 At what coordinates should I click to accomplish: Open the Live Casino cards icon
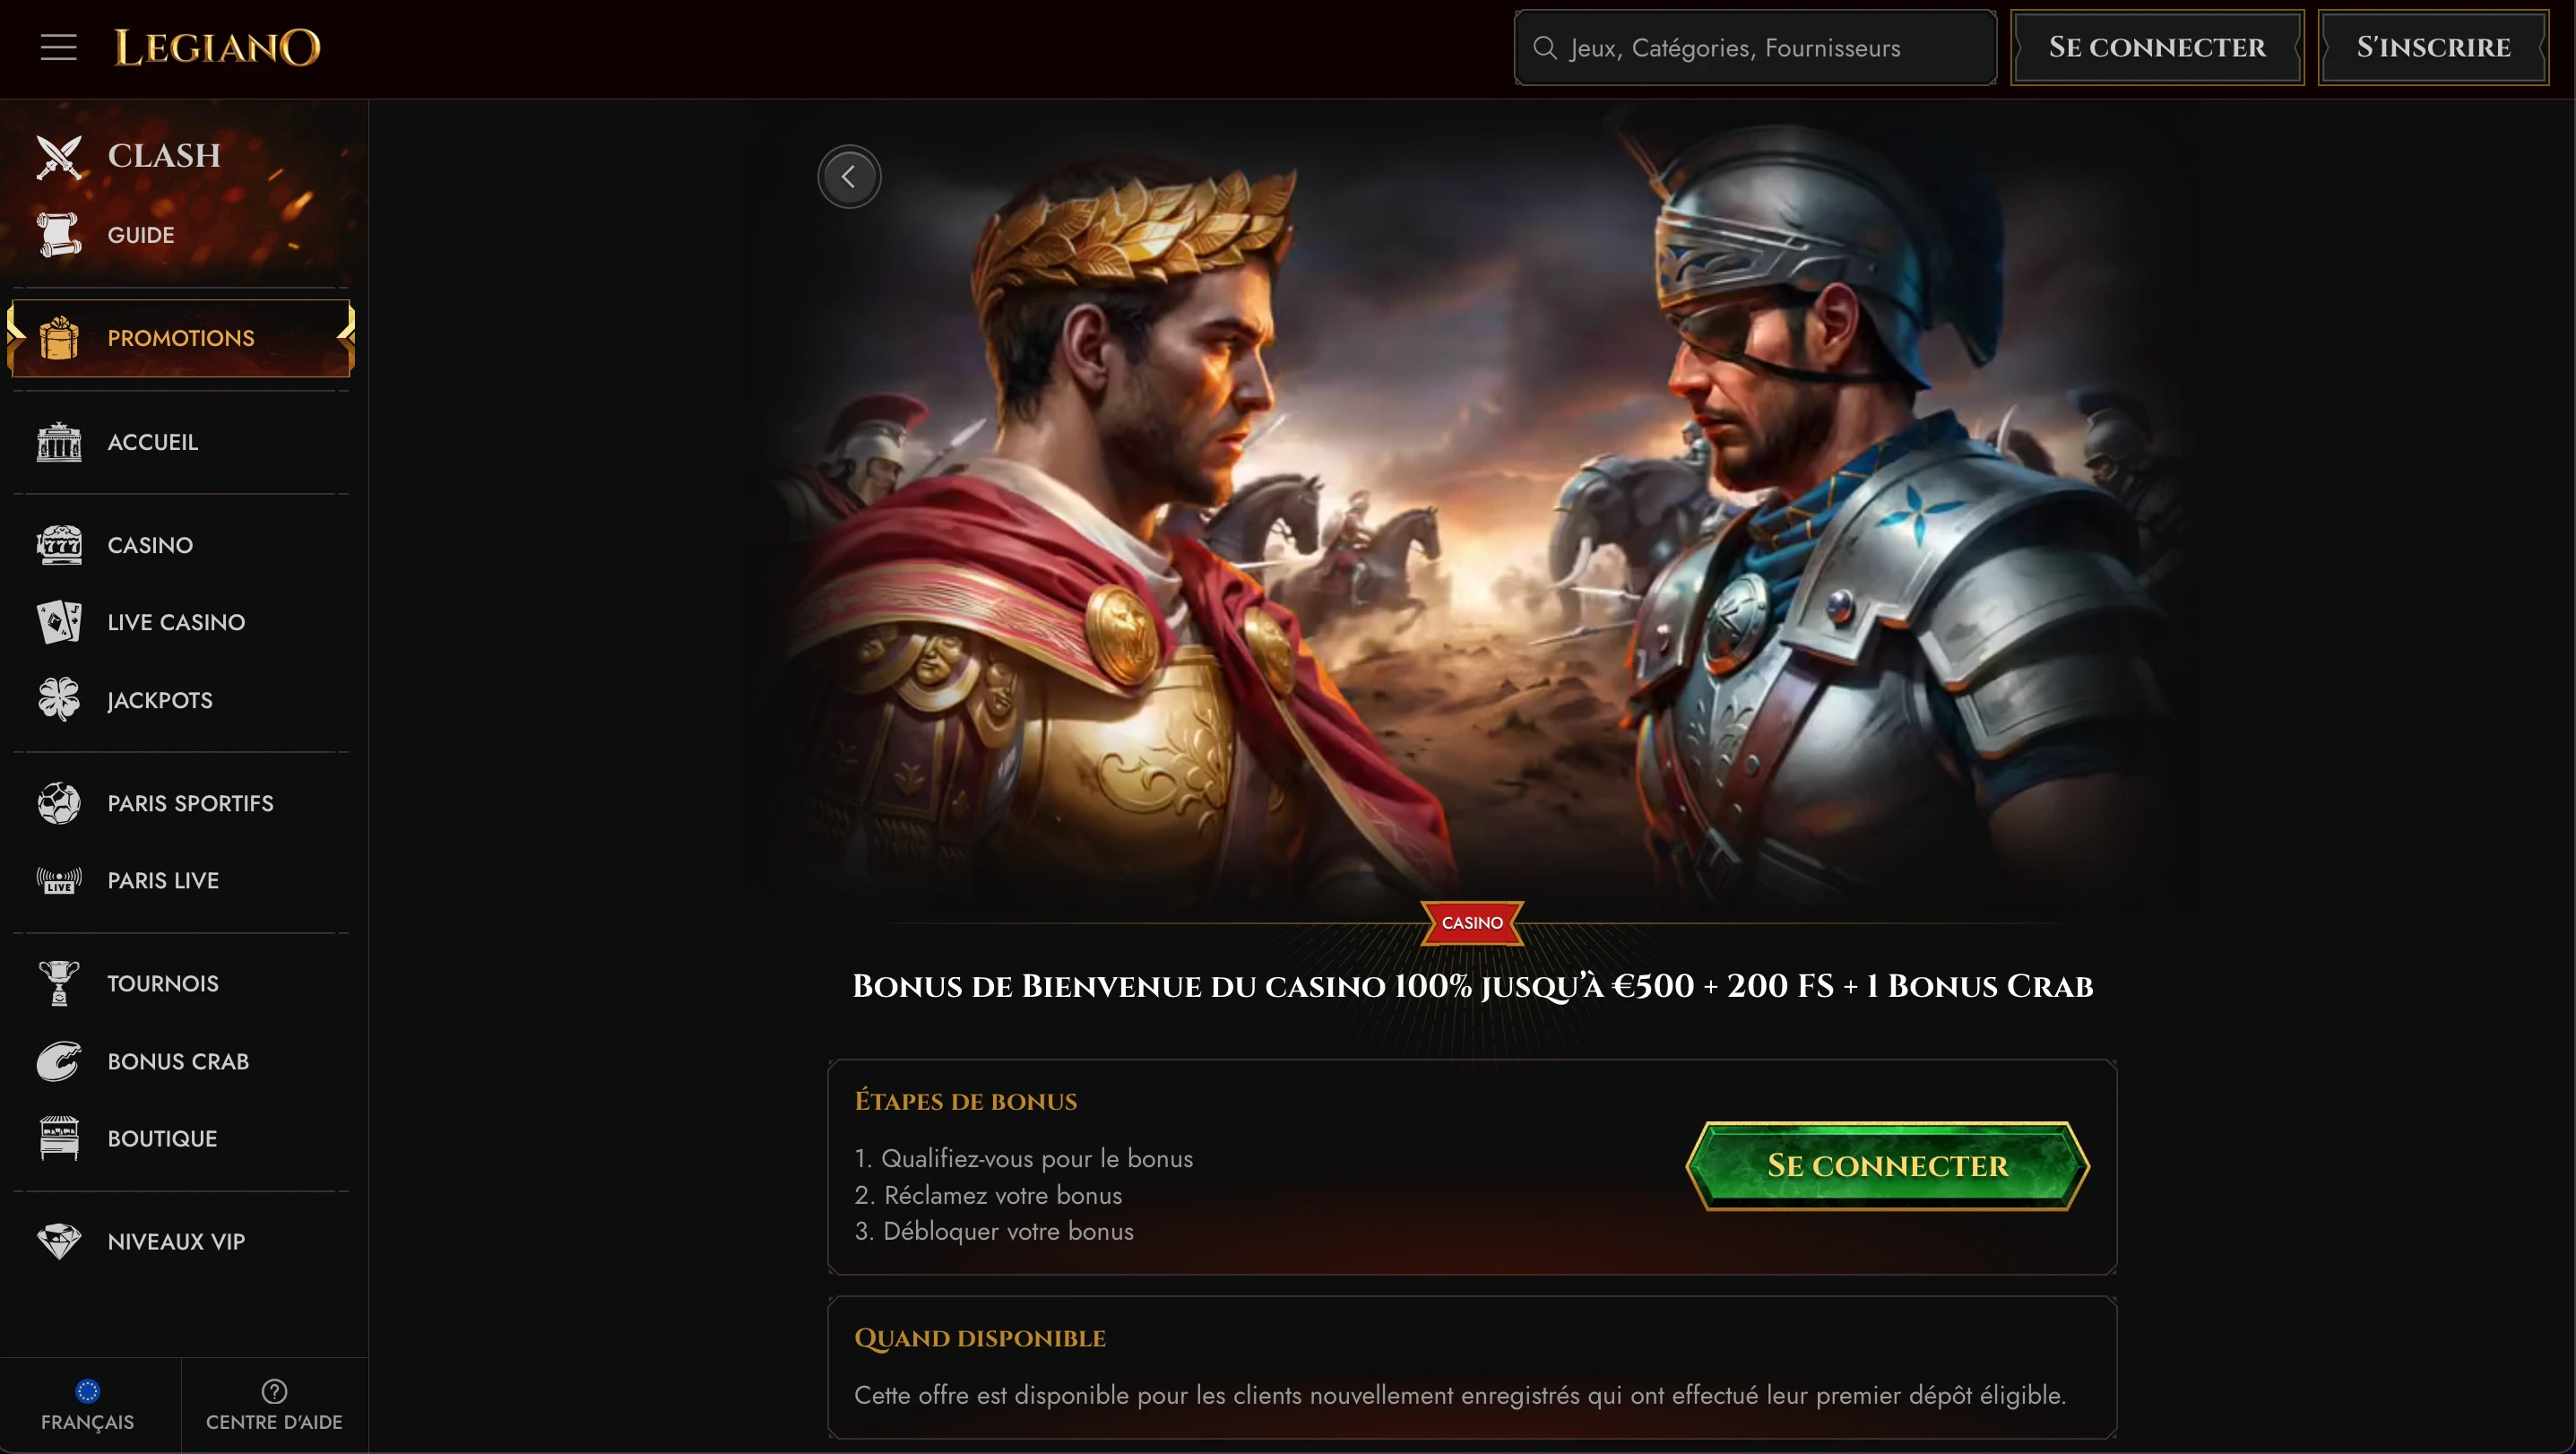click(x=59, y=622)
